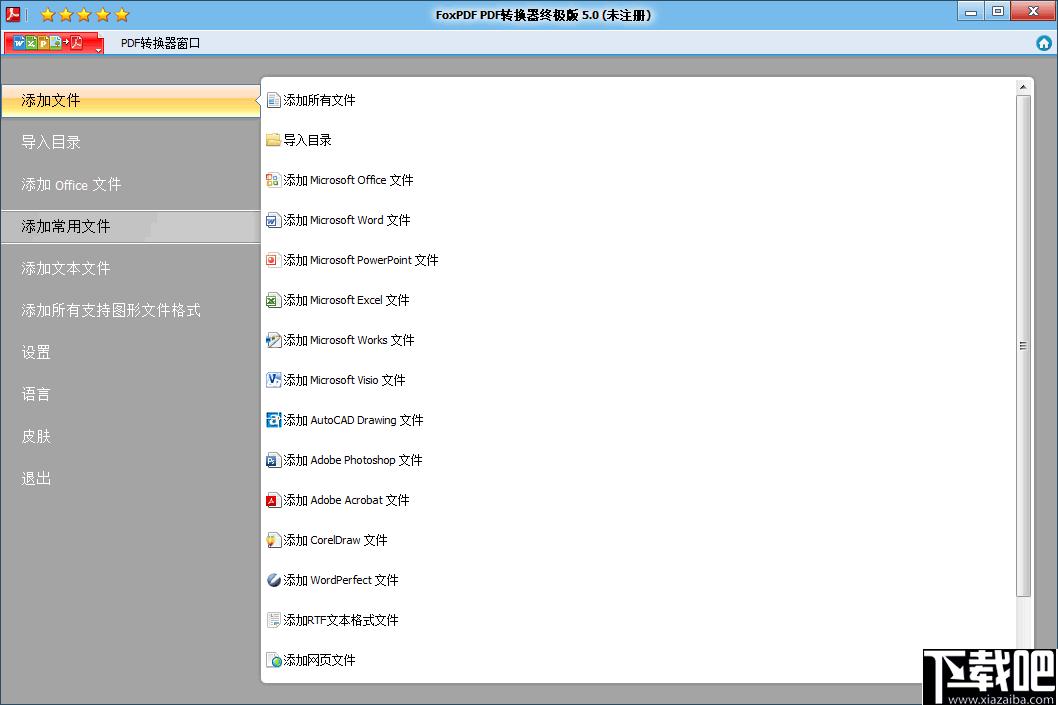Click the Adobe Photoshop file icon
This screenshot has height=705, width=1058.
pos(273,460)
